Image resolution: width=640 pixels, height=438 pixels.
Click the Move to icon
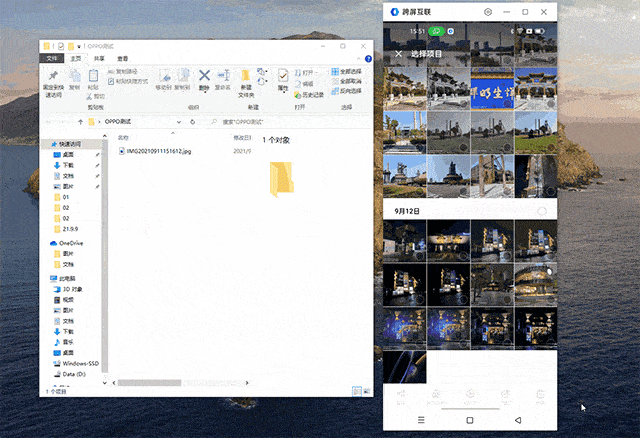[x=164, y=76]
